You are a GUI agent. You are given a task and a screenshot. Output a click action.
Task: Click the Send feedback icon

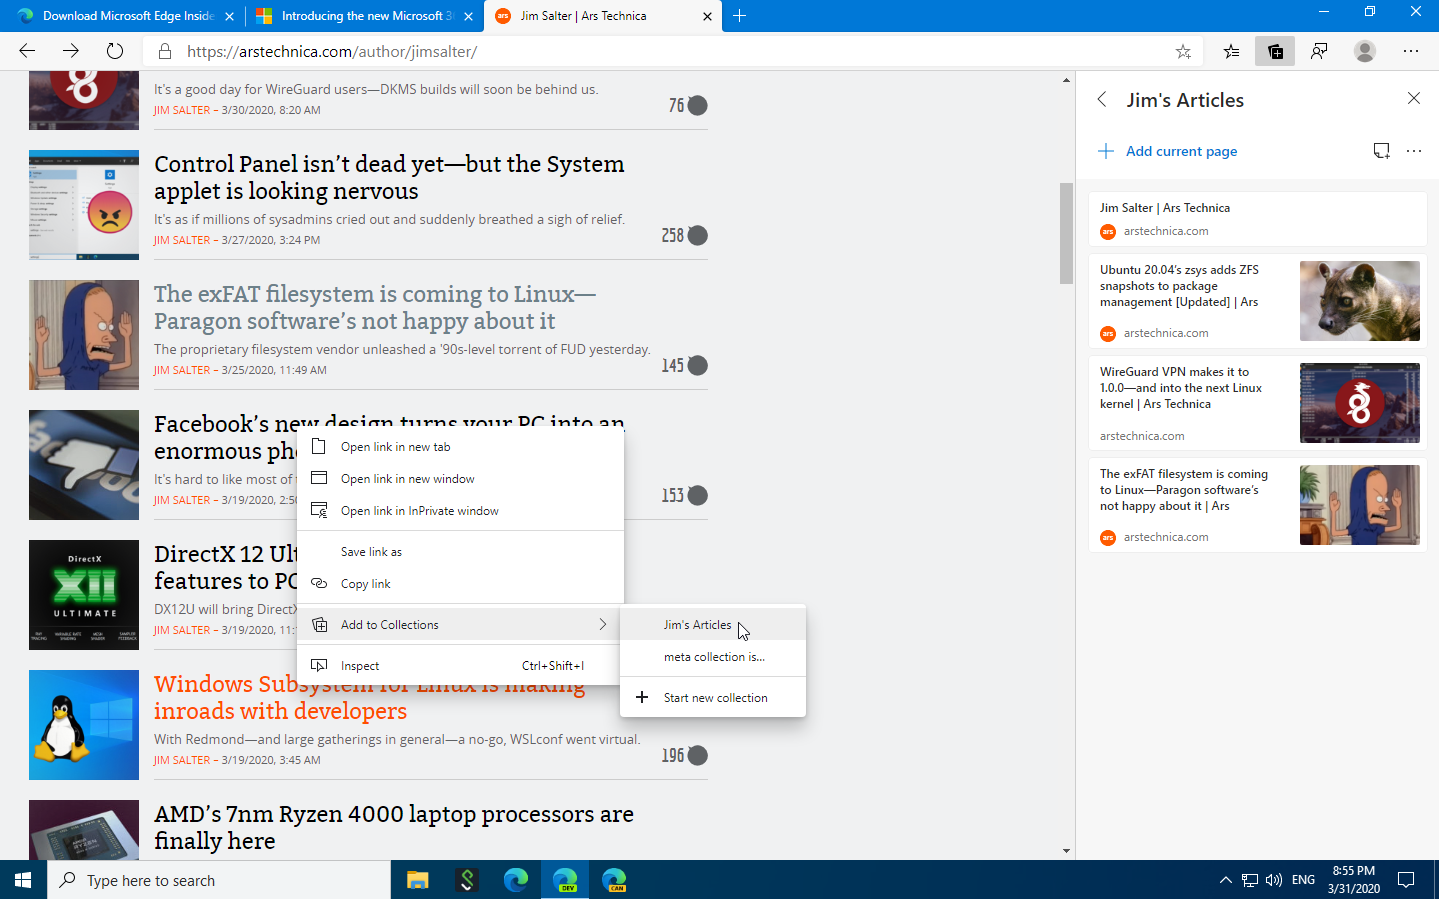1319,51
